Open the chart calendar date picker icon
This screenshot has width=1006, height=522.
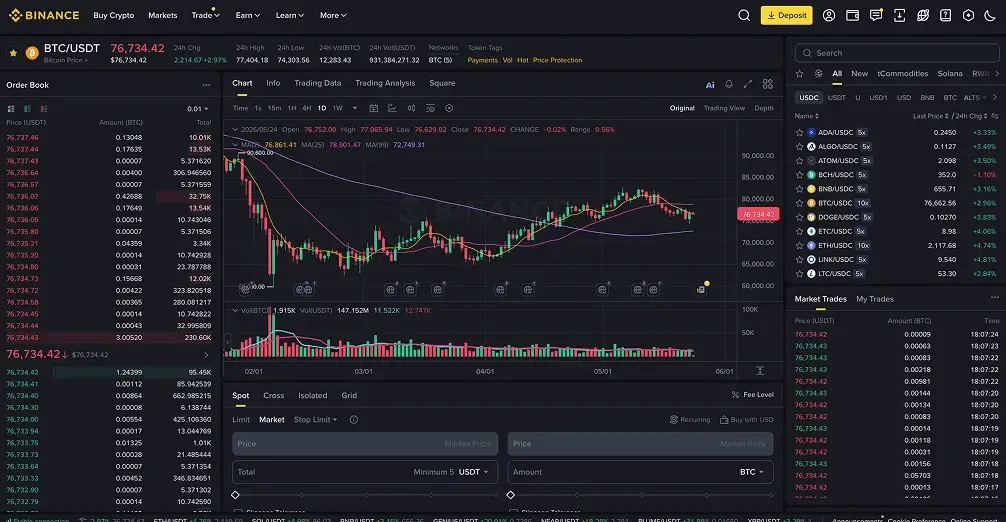pyautogui.click(x=373, y=108)
